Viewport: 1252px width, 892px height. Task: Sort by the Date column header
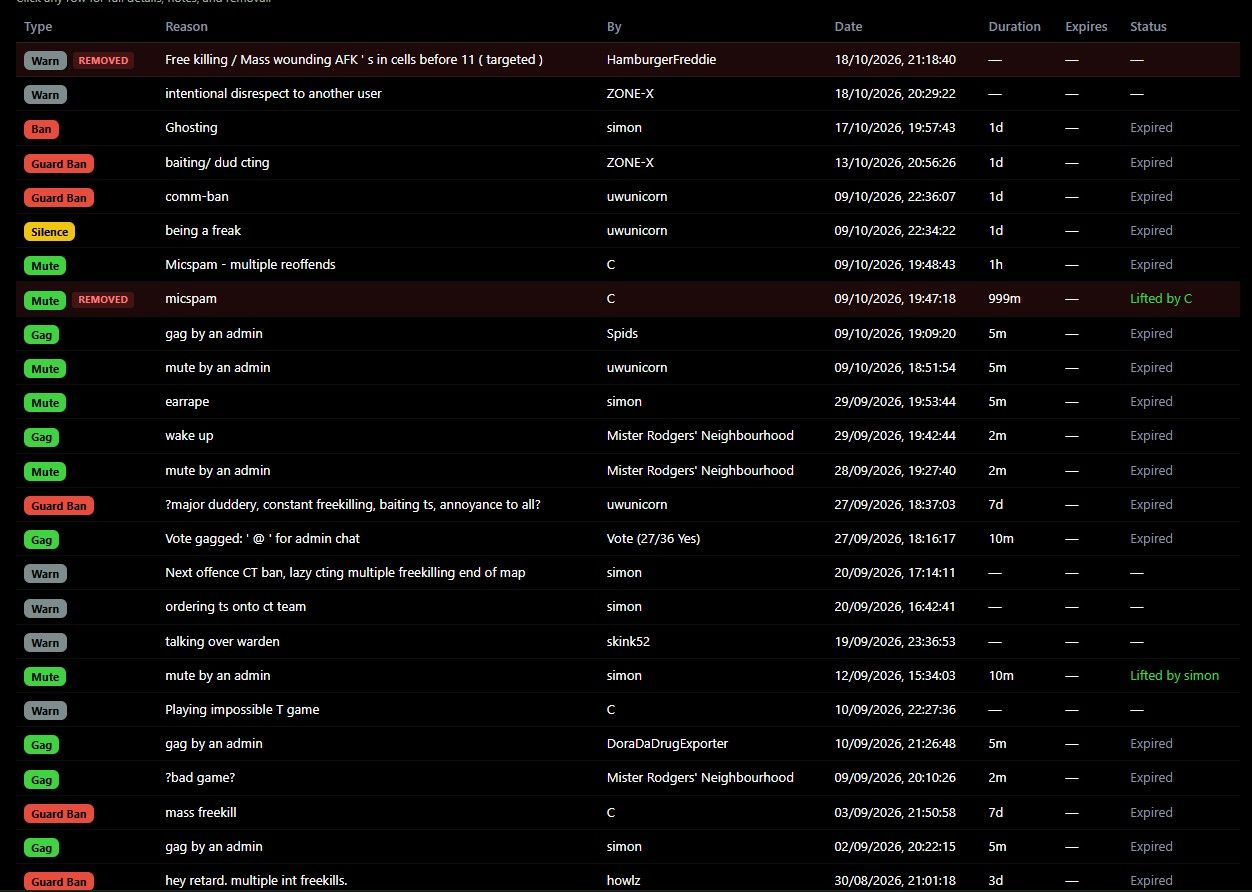tap(848, 27)
